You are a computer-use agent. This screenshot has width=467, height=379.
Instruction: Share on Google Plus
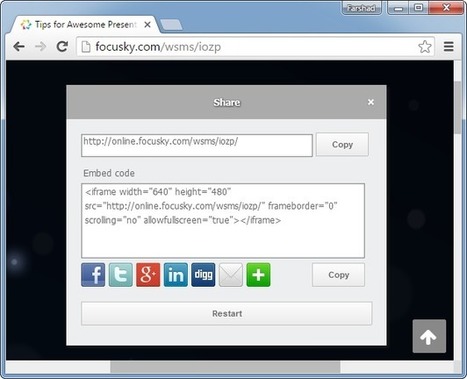(148, 275)
